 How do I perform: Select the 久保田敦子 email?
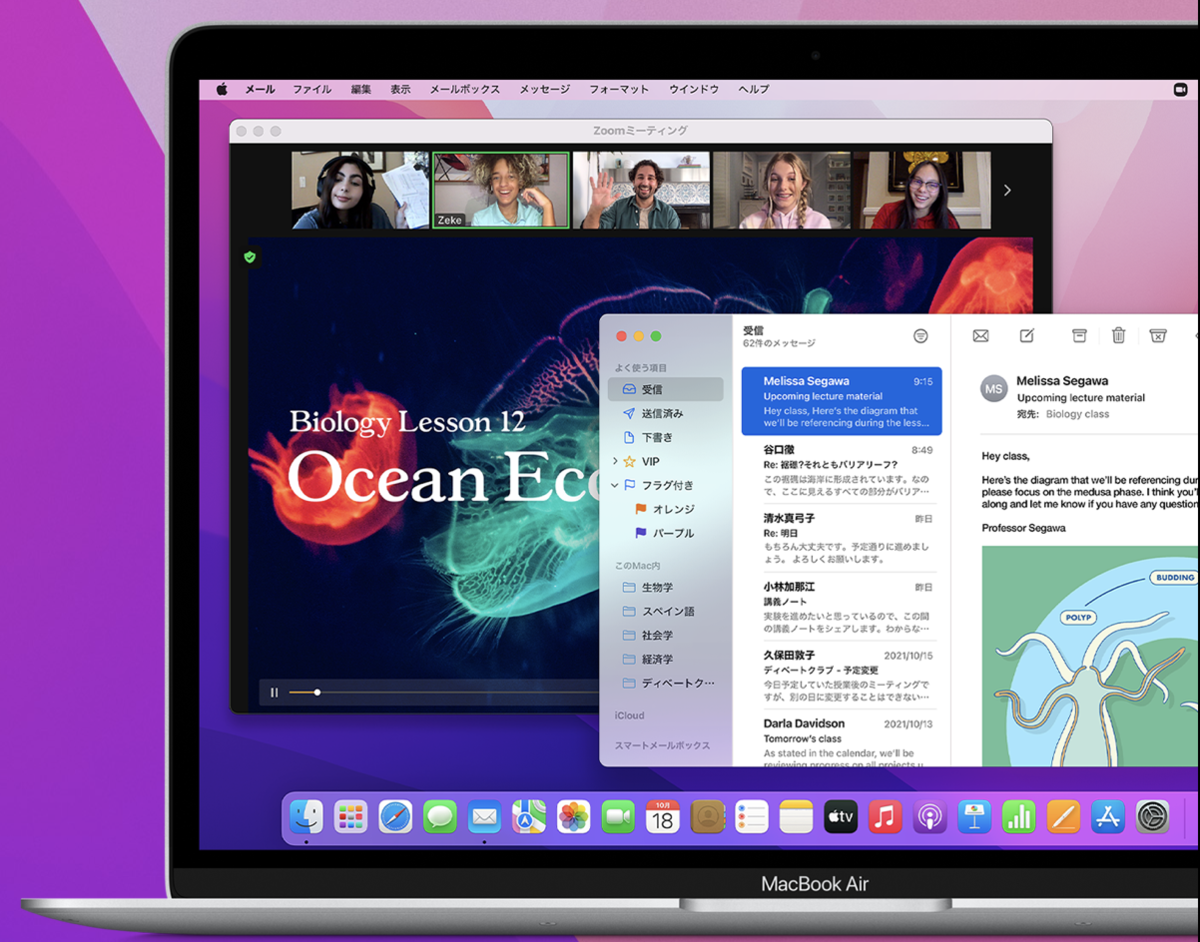point(841,675)
